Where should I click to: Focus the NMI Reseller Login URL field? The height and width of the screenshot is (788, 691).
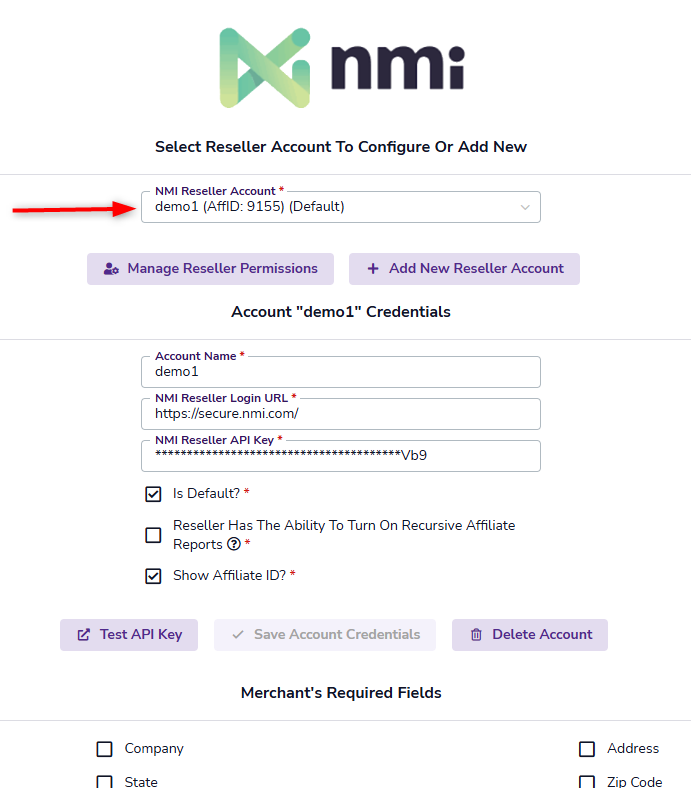coord(340,414)
